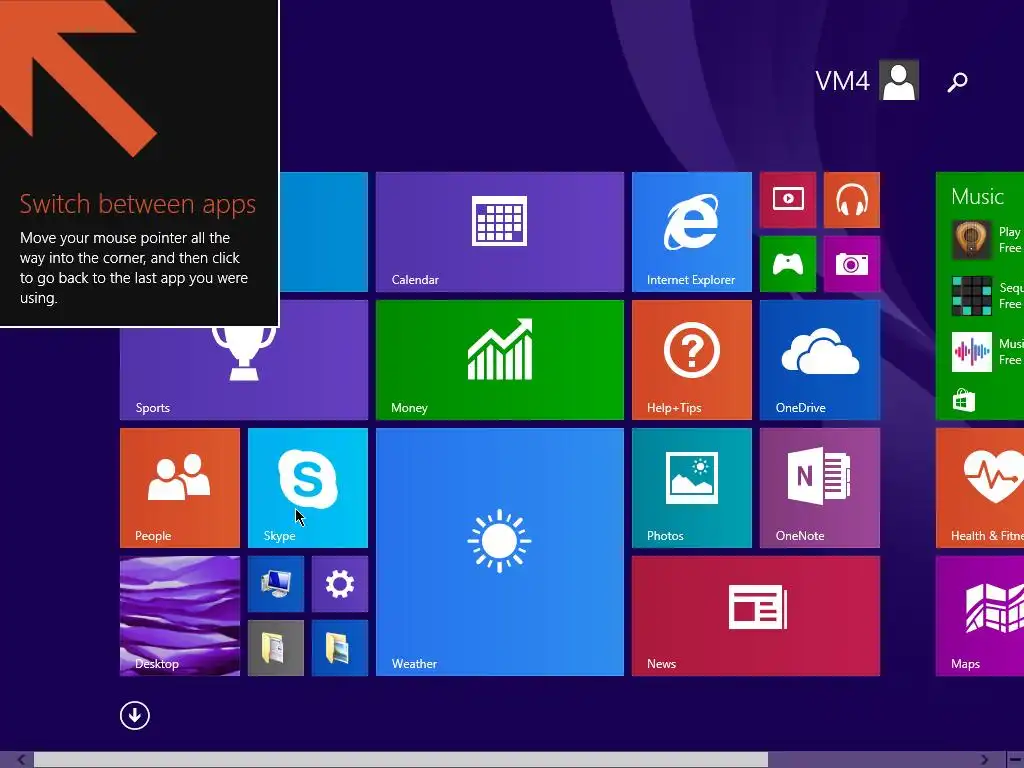Screen dimensions: 1024x768
Task: Open the Health & Fitness tile
Action: 980,488
